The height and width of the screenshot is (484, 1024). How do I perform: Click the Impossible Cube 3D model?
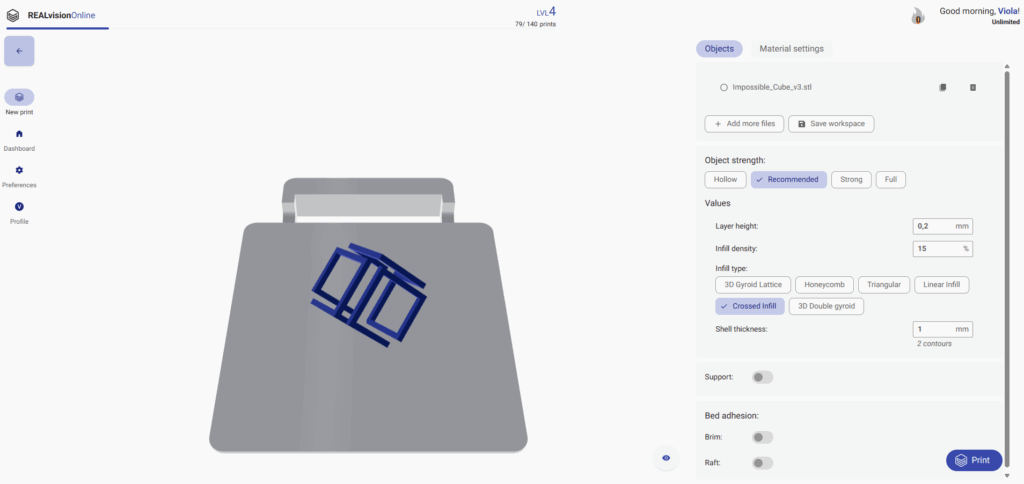368,294
